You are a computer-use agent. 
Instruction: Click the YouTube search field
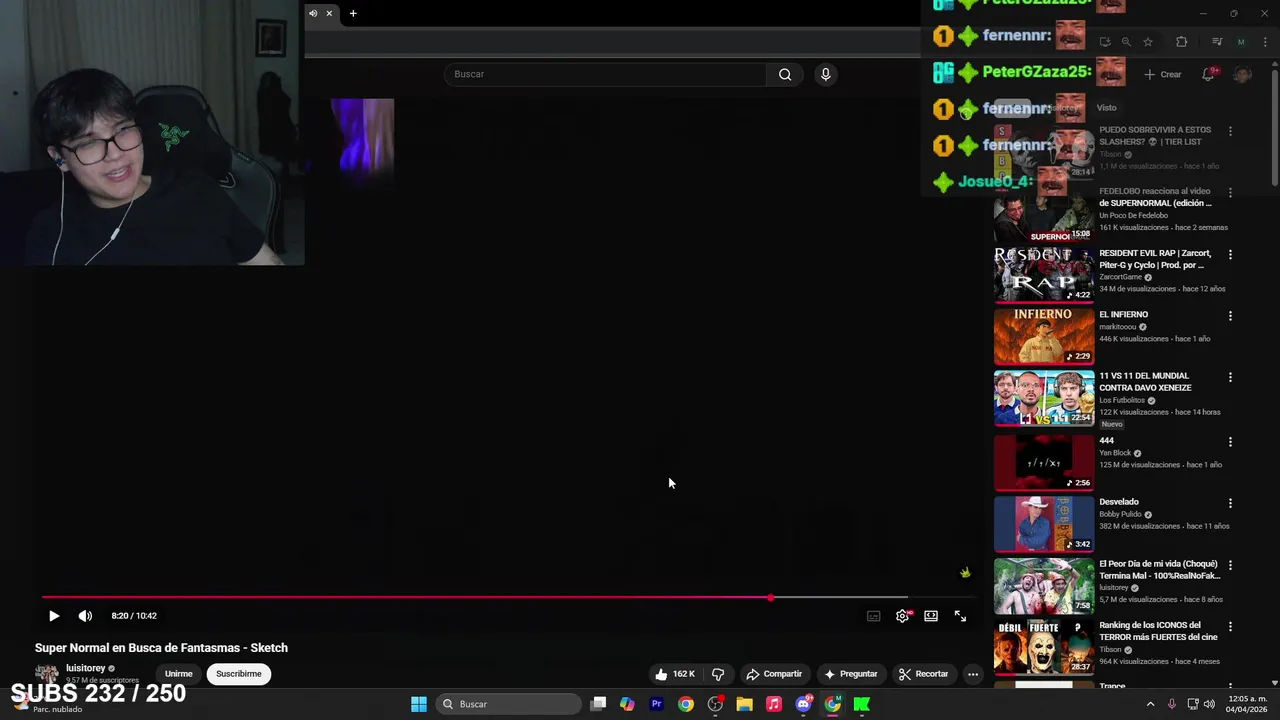[x=605, y=74]
